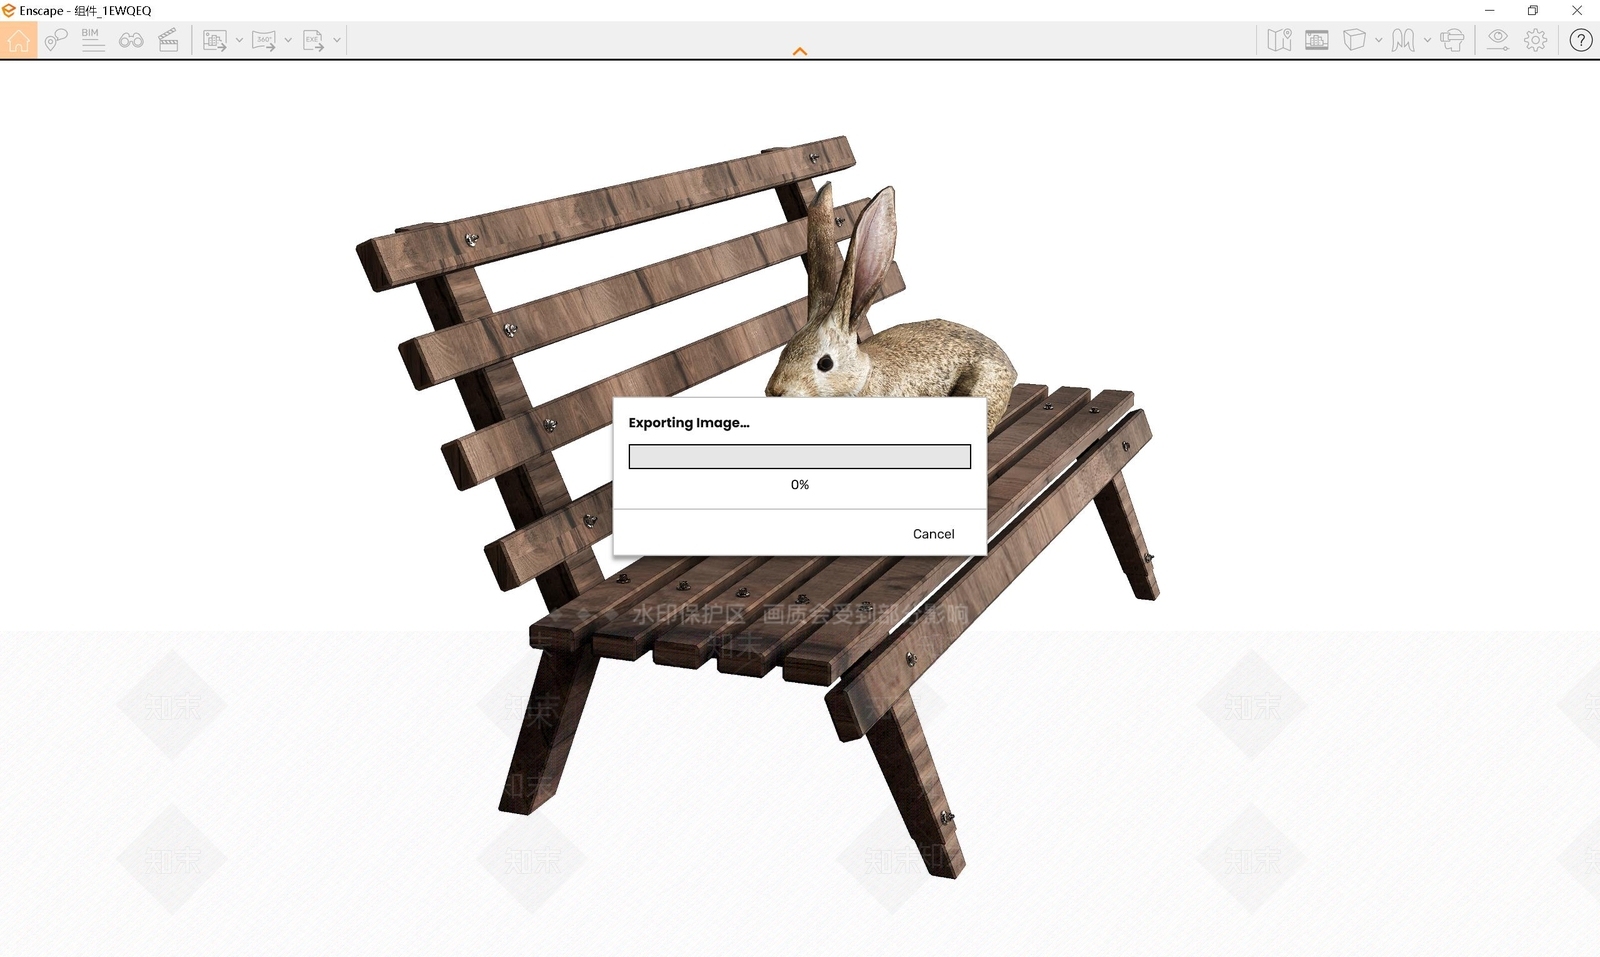Open the BIM info panel
The image size is (1600, 957).
tap(92, 40)
